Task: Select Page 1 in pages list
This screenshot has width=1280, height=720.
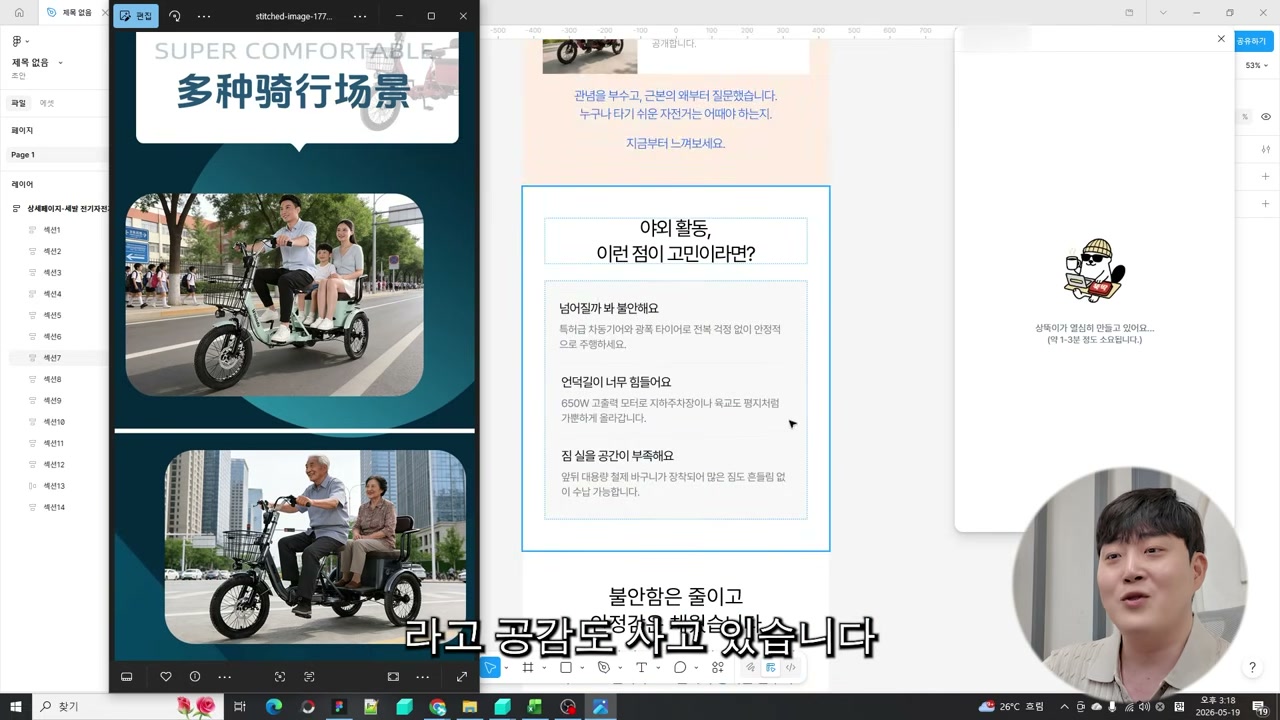Action: (55, 155)
